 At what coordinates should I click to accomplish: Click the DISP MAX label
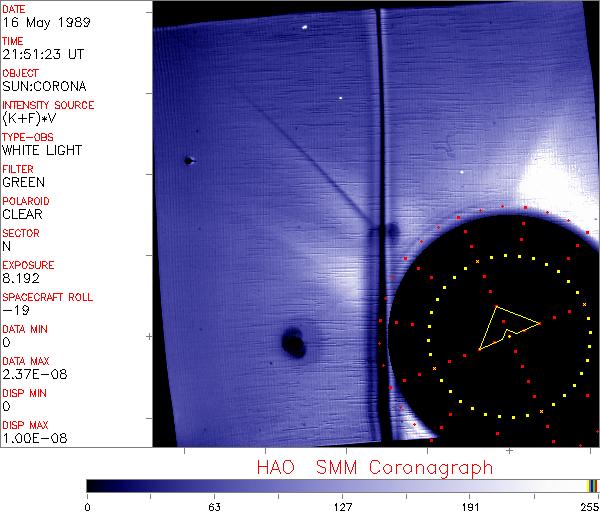click(25, 425)
